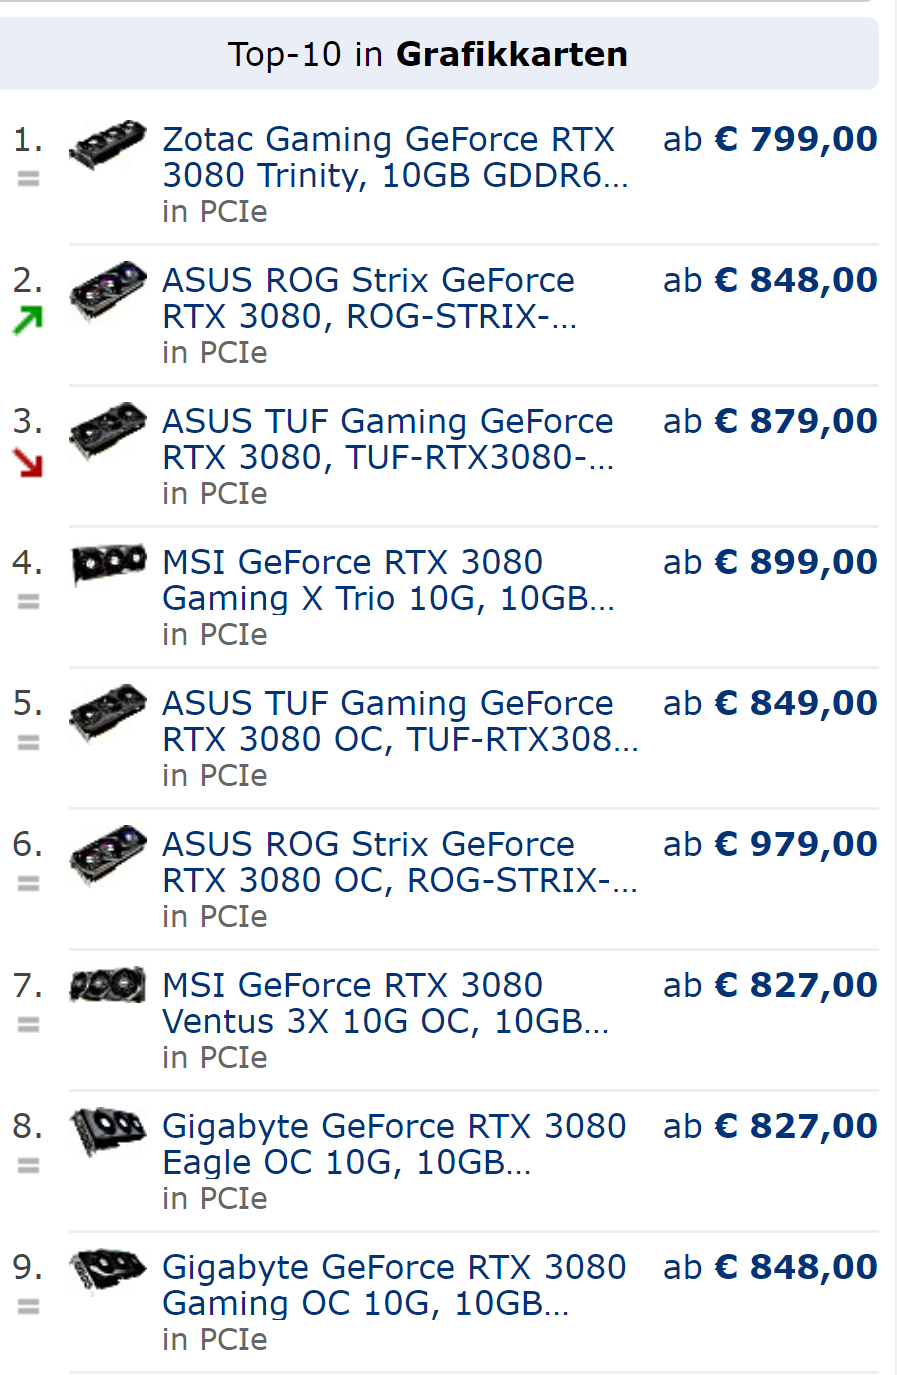This screenshot has height=1375, width=897.
Task: Open the MSI GeForce RTX 3080 Gaming X Trio link
Action: [389, 580]
